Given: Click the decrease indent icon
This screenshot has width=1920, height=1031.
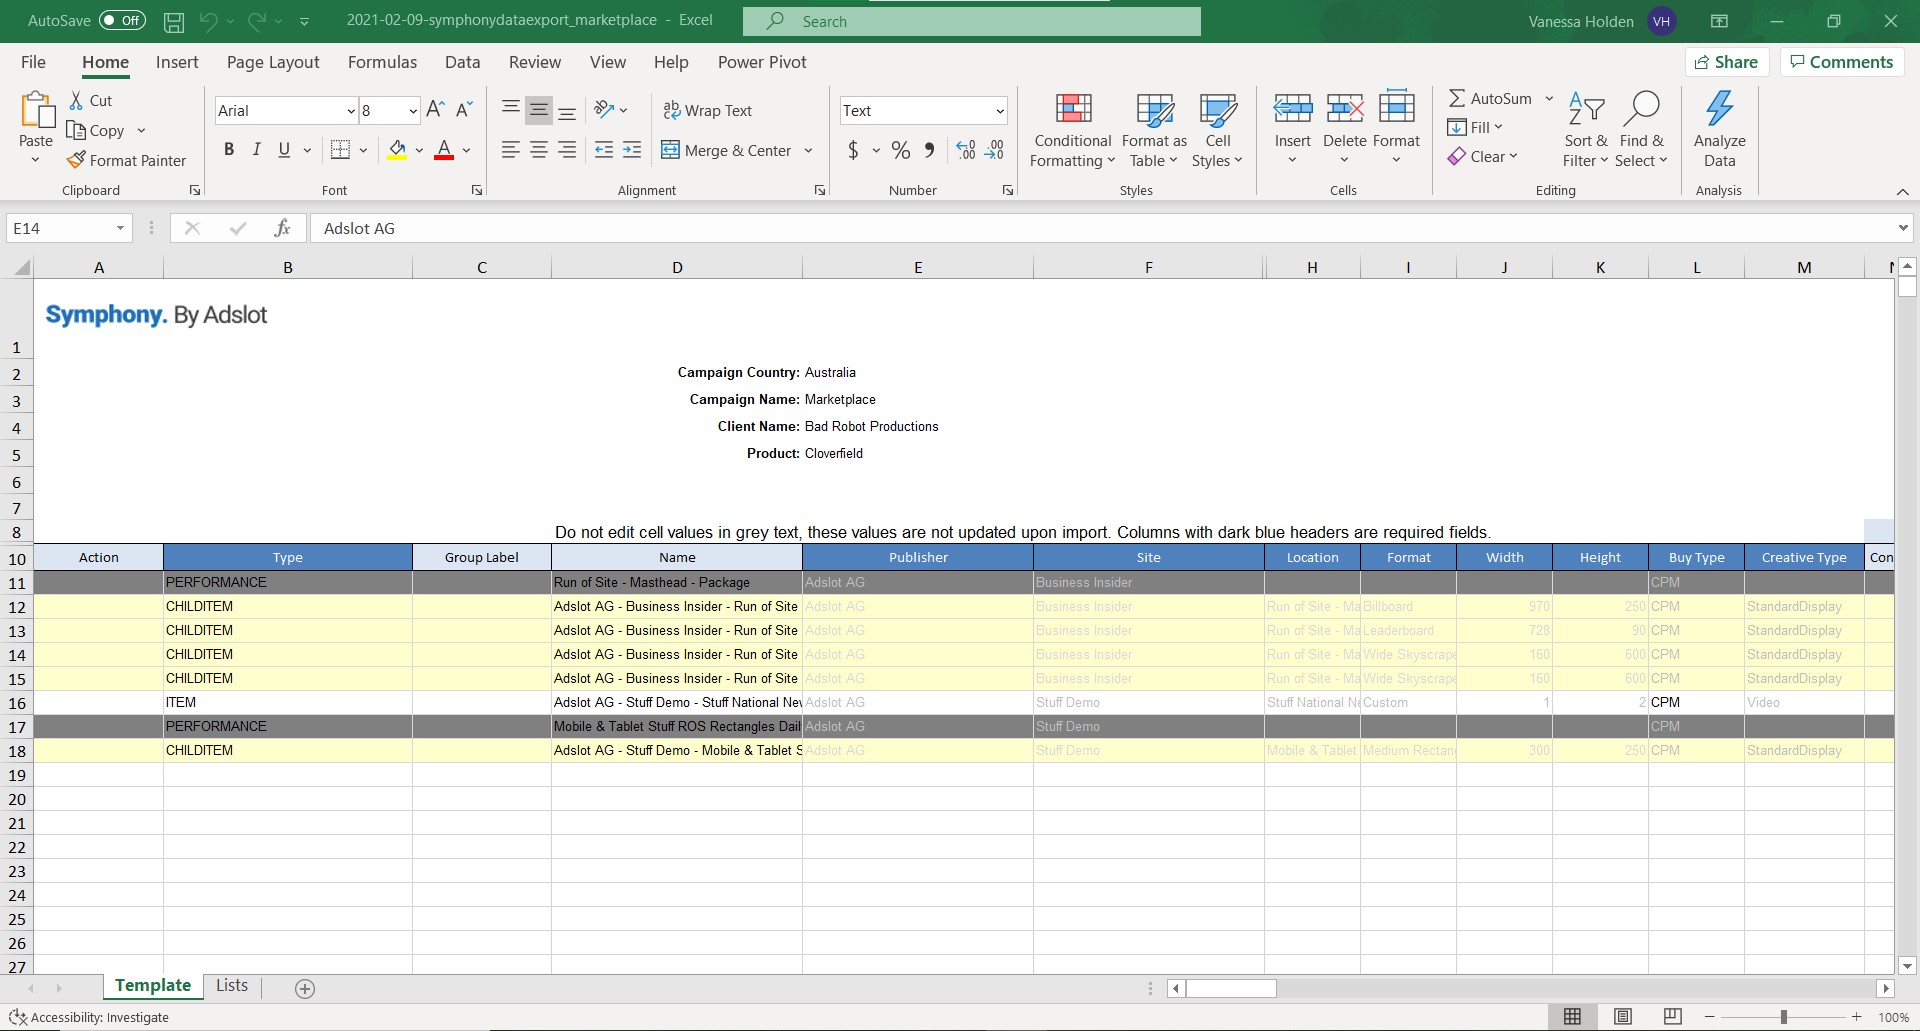Looking at the screenshot, I should [604, 150].
